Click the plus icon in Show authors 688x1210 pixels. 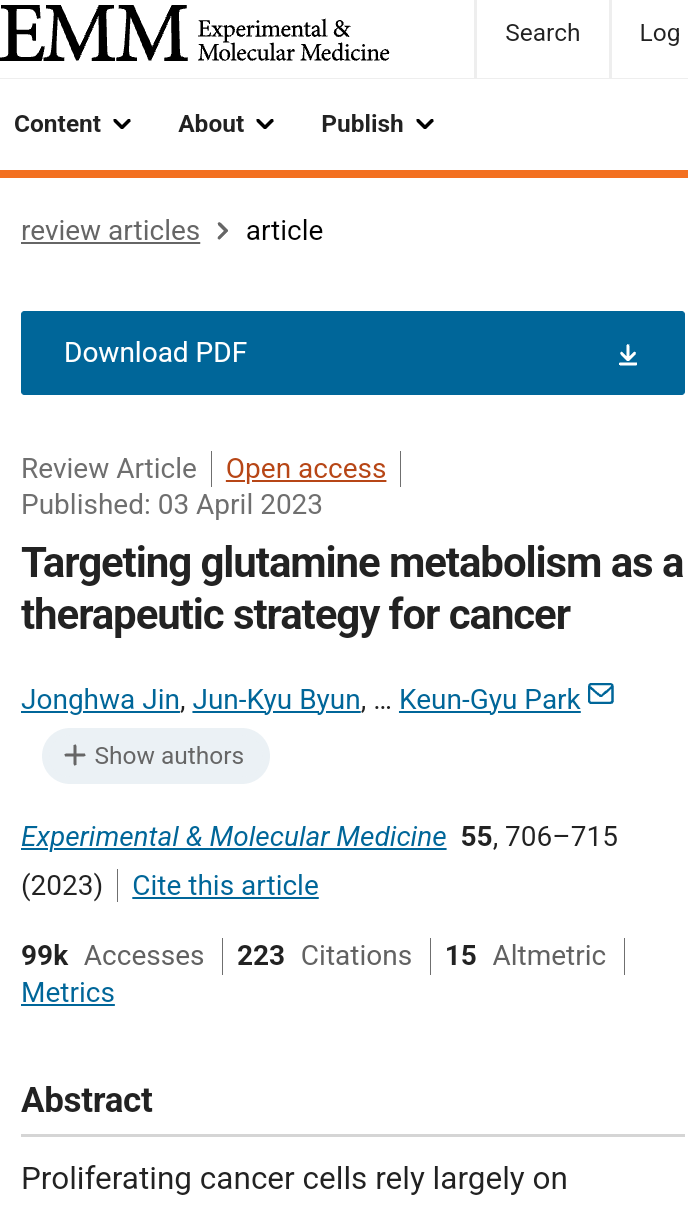pyautogui.click(x=74, y=756)
